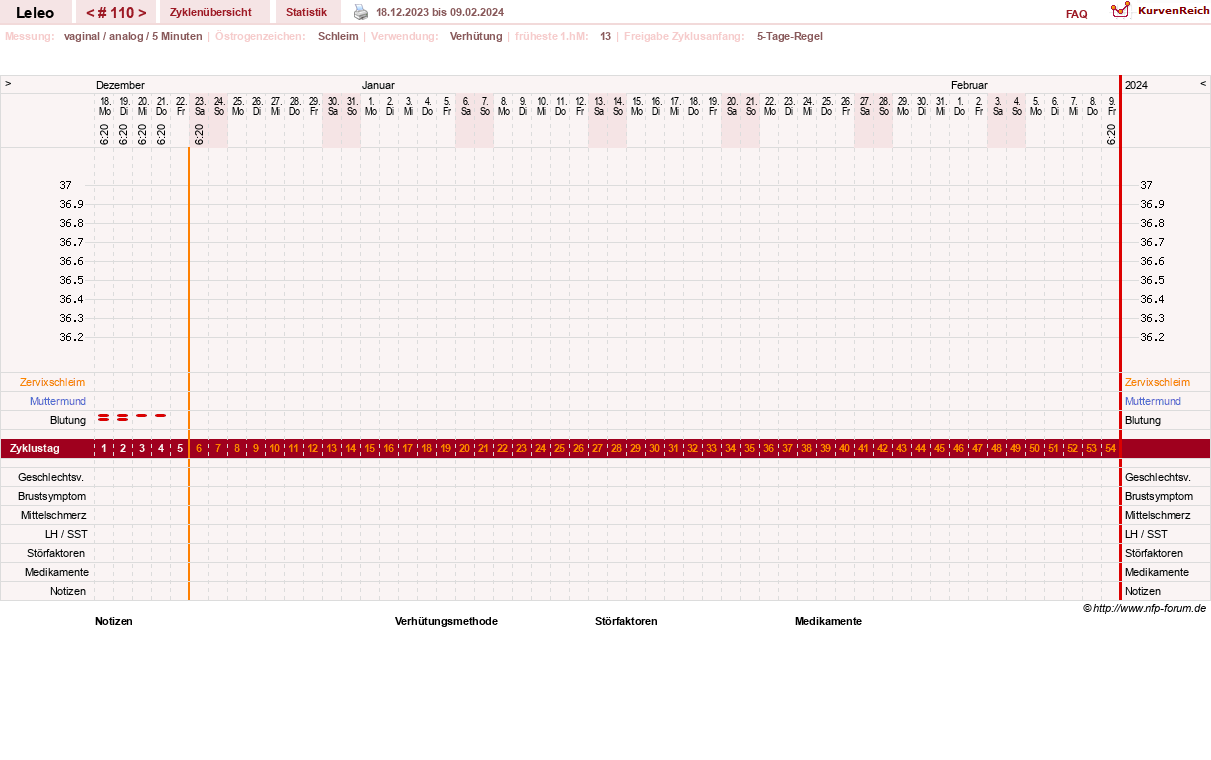Open the nfp-forum.de copyright link
Image resolution: width=1211 pixels, height=760 pixels.
pos(1144,608)
